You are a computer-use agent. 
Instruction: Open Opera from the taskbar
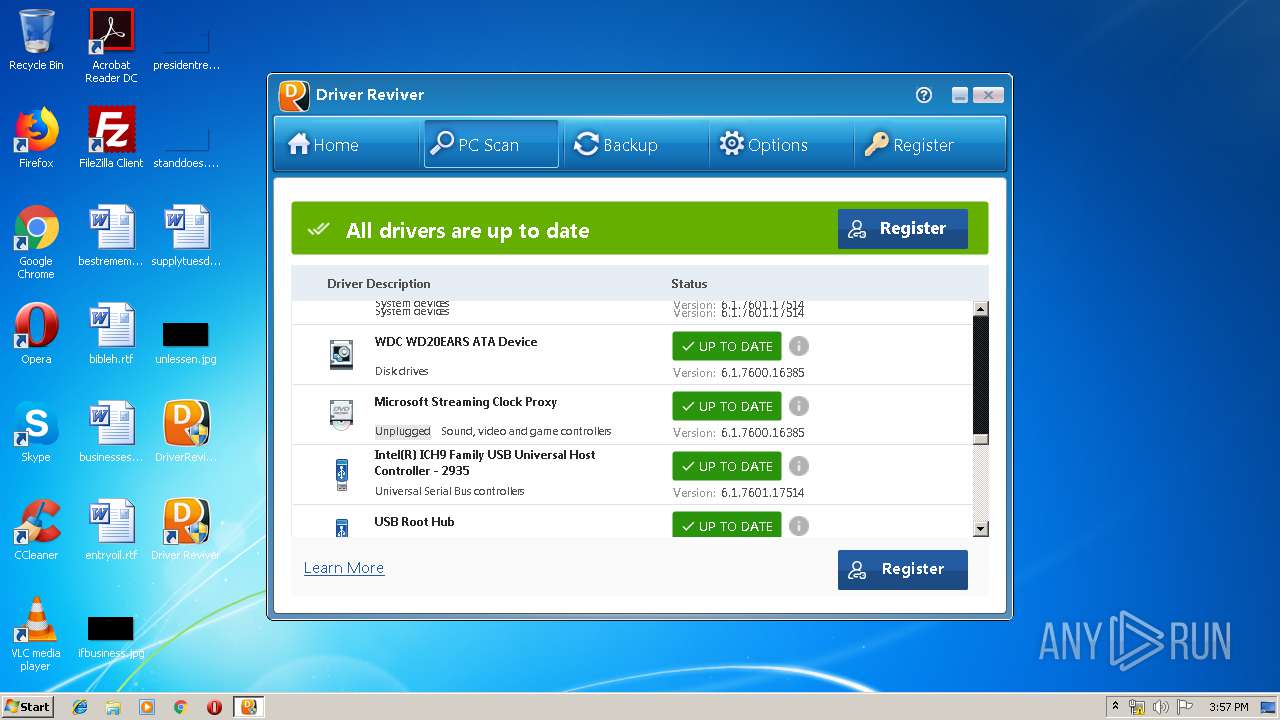[214, 707]
